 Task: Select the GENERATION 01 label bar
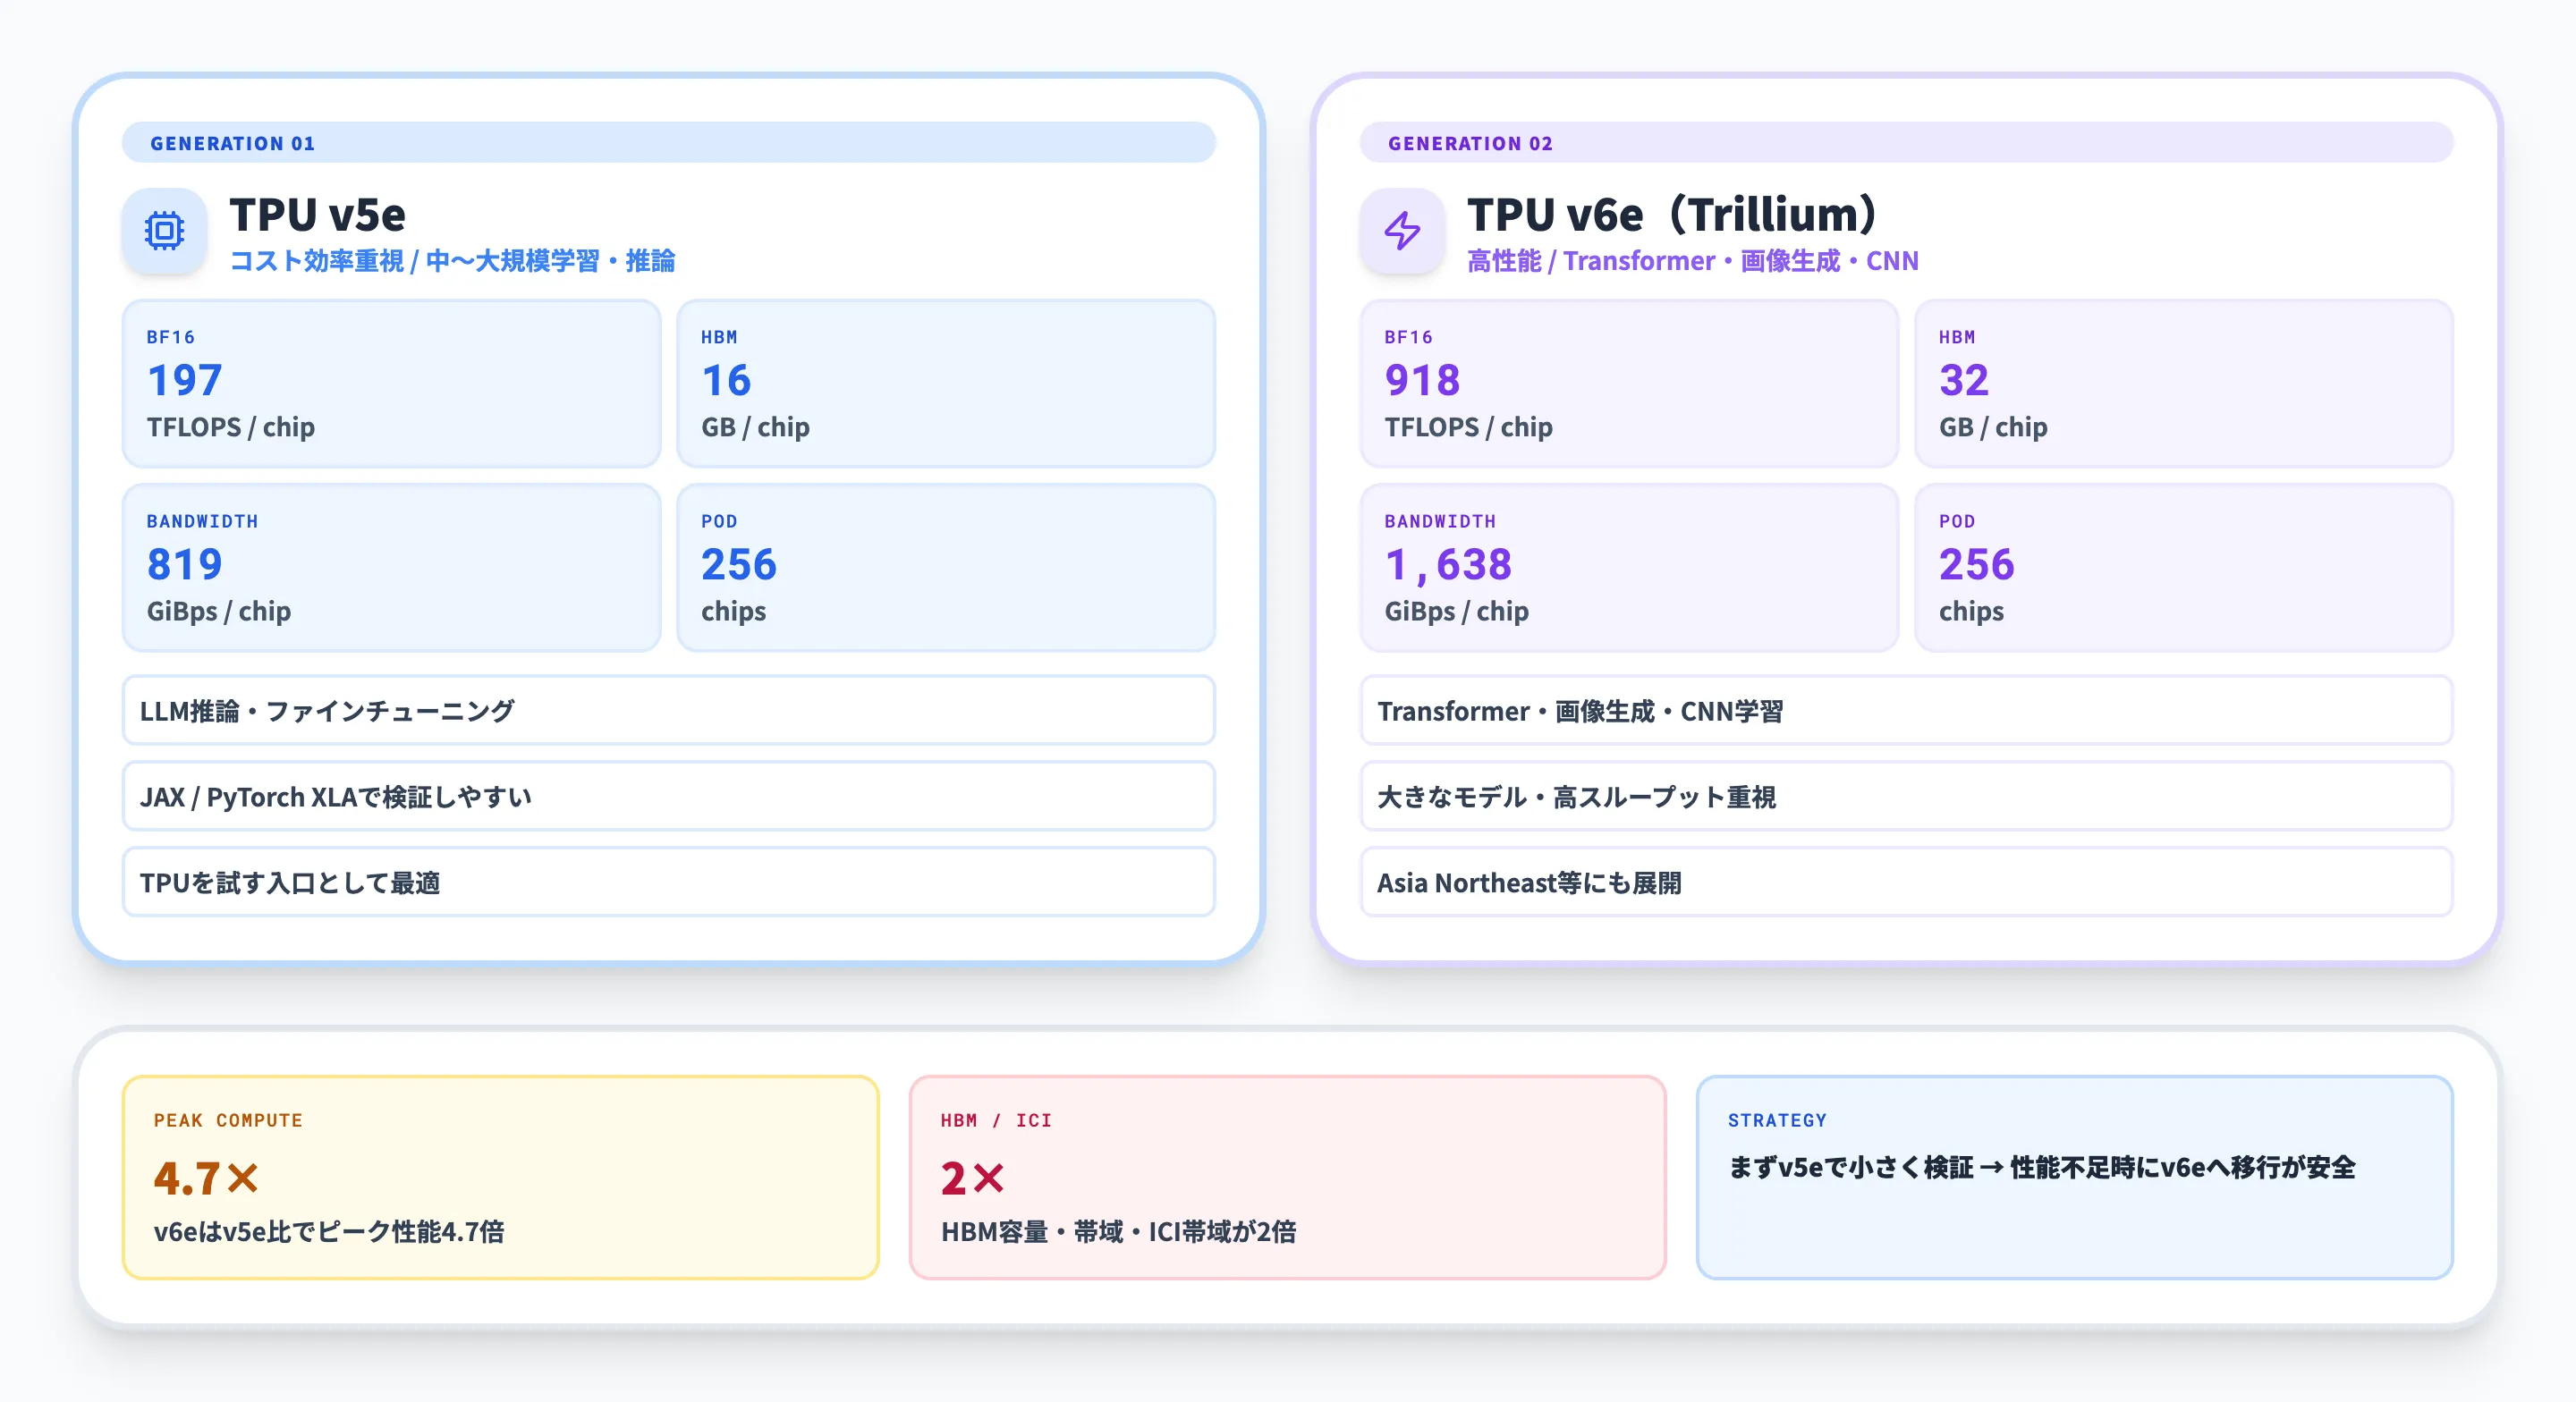[x=668, y=143]
